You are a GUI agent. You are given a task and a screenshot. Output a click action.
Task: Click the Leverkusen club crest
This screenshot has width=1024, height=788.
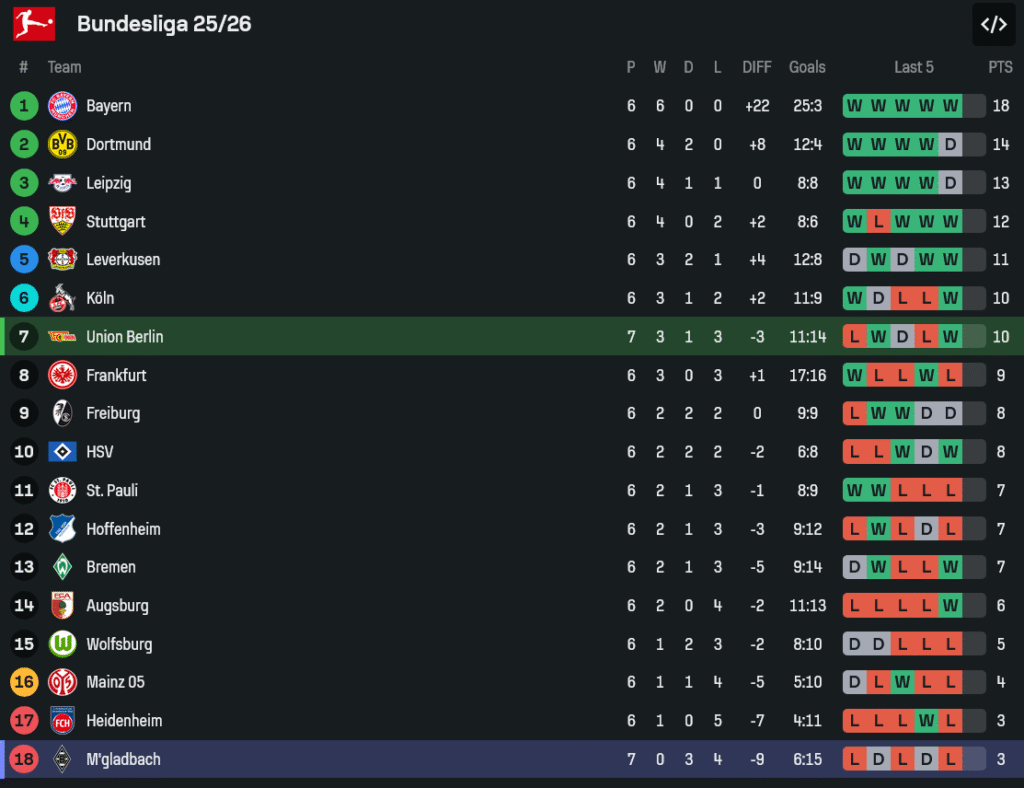pyautogui.click(x=62, y=260)
